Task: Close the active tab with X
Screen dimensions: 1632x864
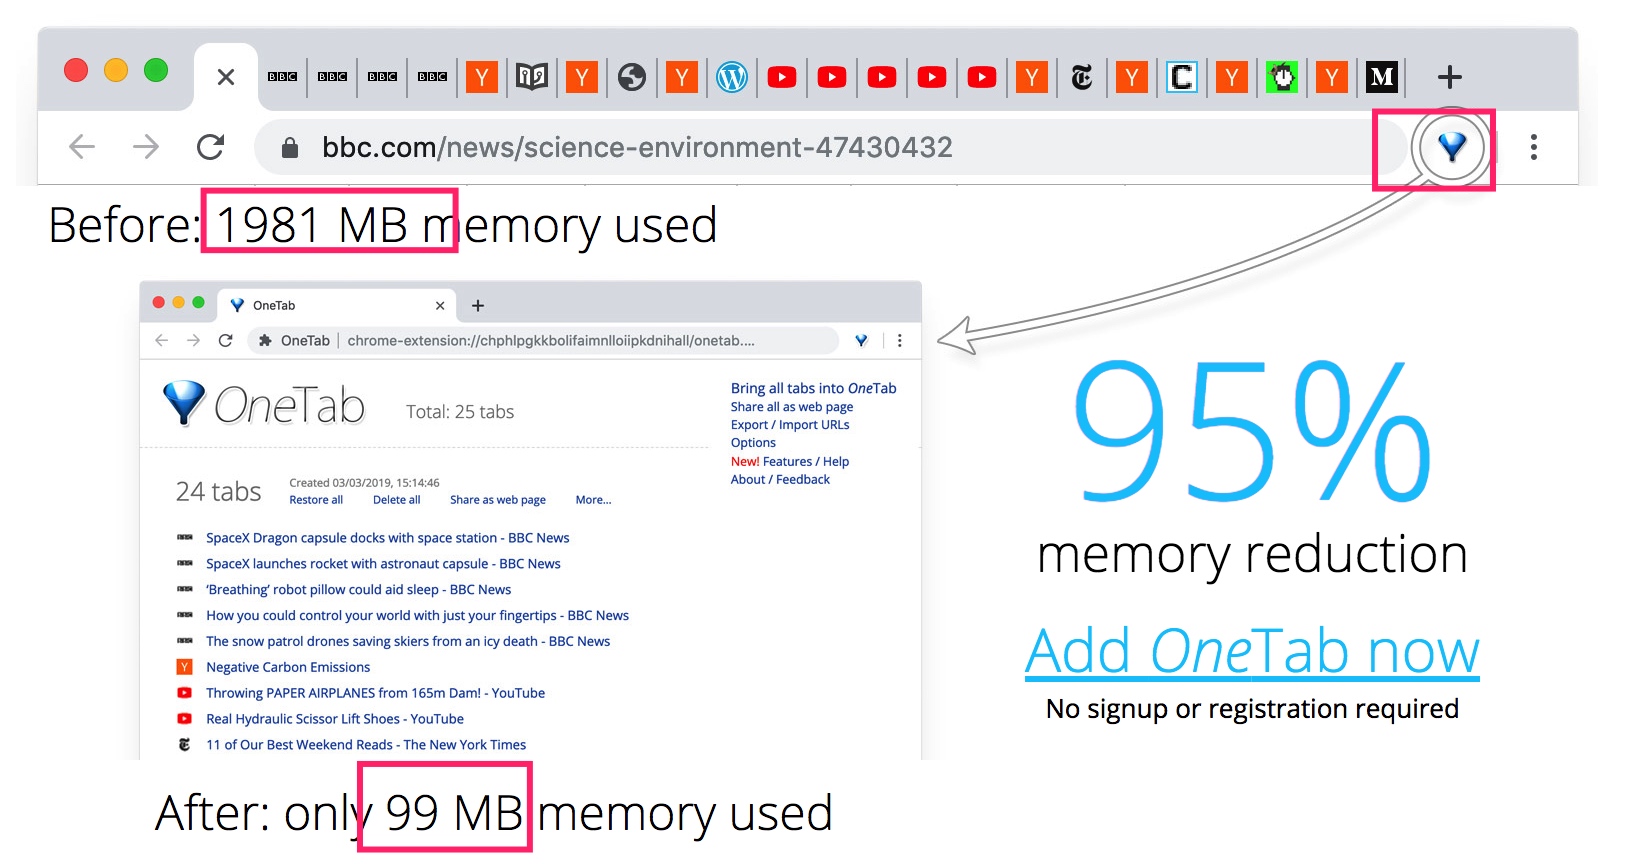Action: pos(226,77)
